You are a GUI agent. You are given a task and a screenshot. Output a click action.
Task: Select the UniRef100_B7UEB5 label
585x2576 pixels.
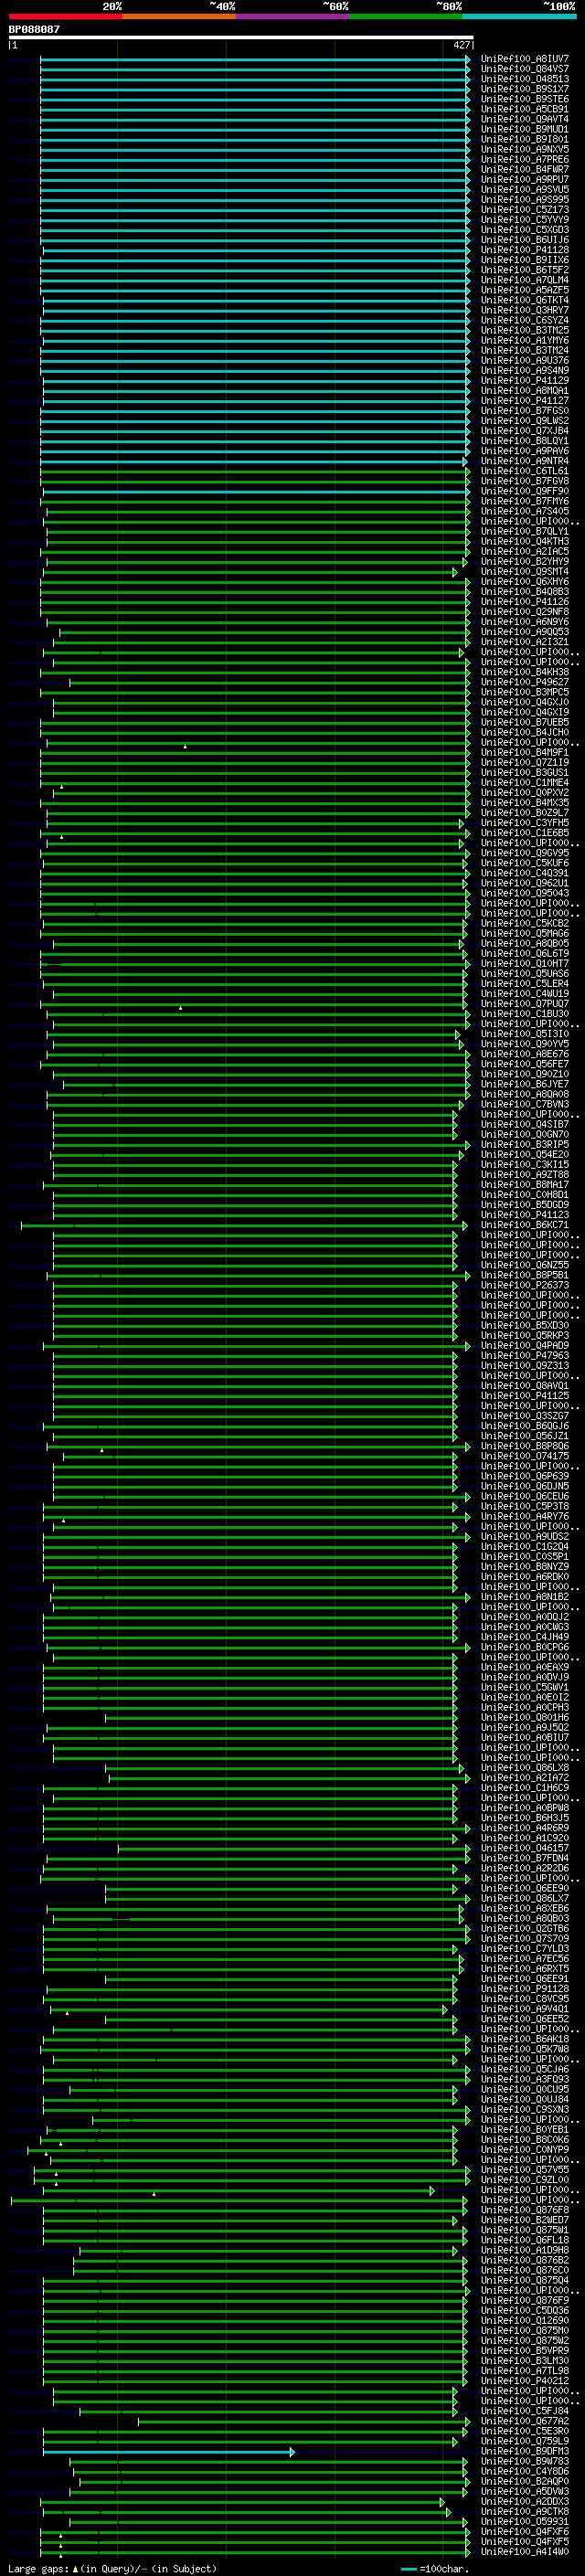(524, 722)
